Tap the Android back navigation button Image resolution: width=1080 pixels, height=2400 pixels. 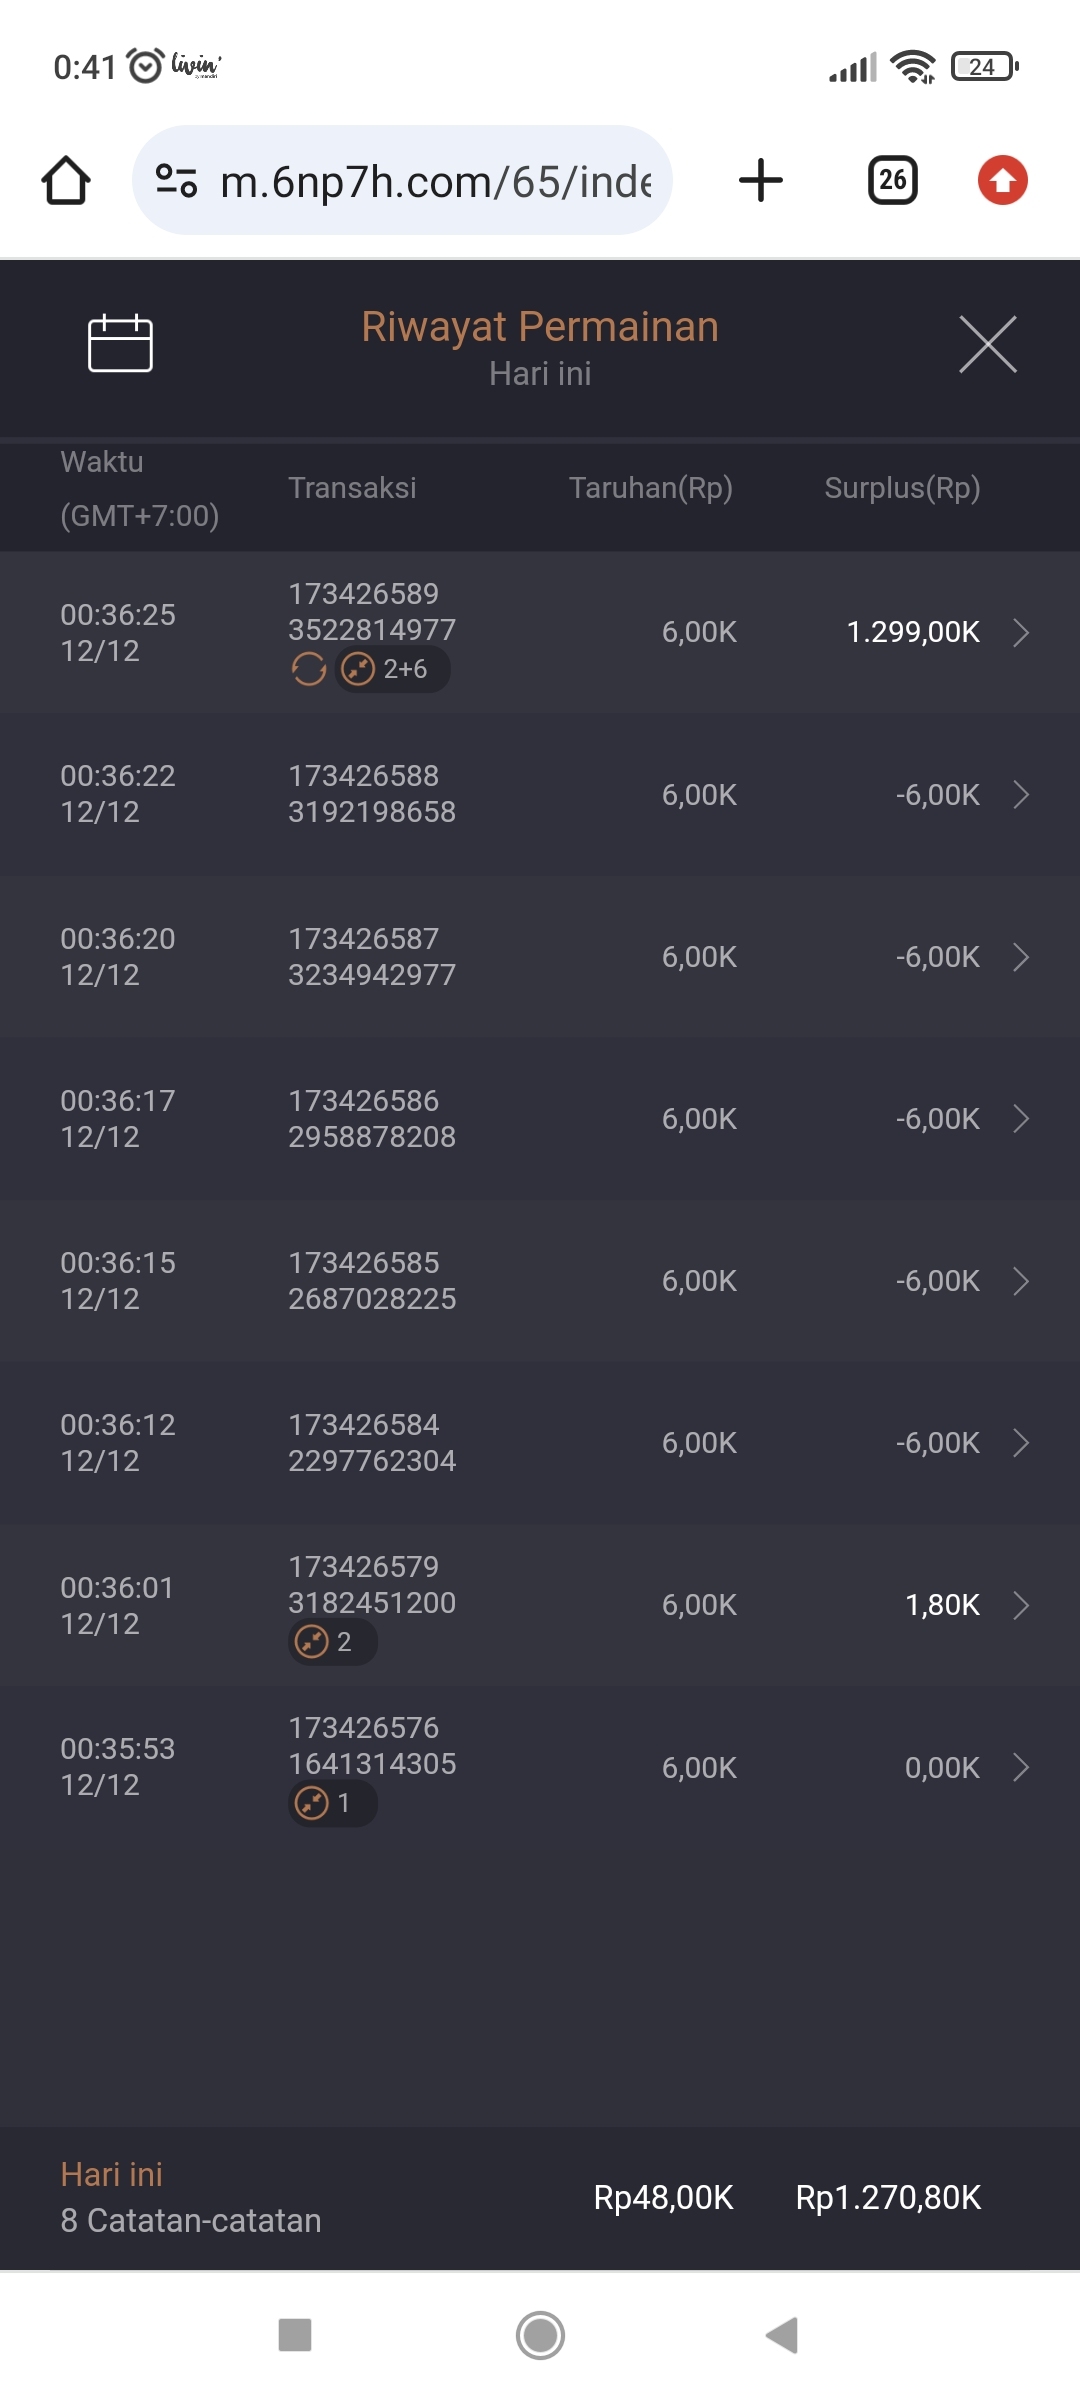coord(782,2336)
